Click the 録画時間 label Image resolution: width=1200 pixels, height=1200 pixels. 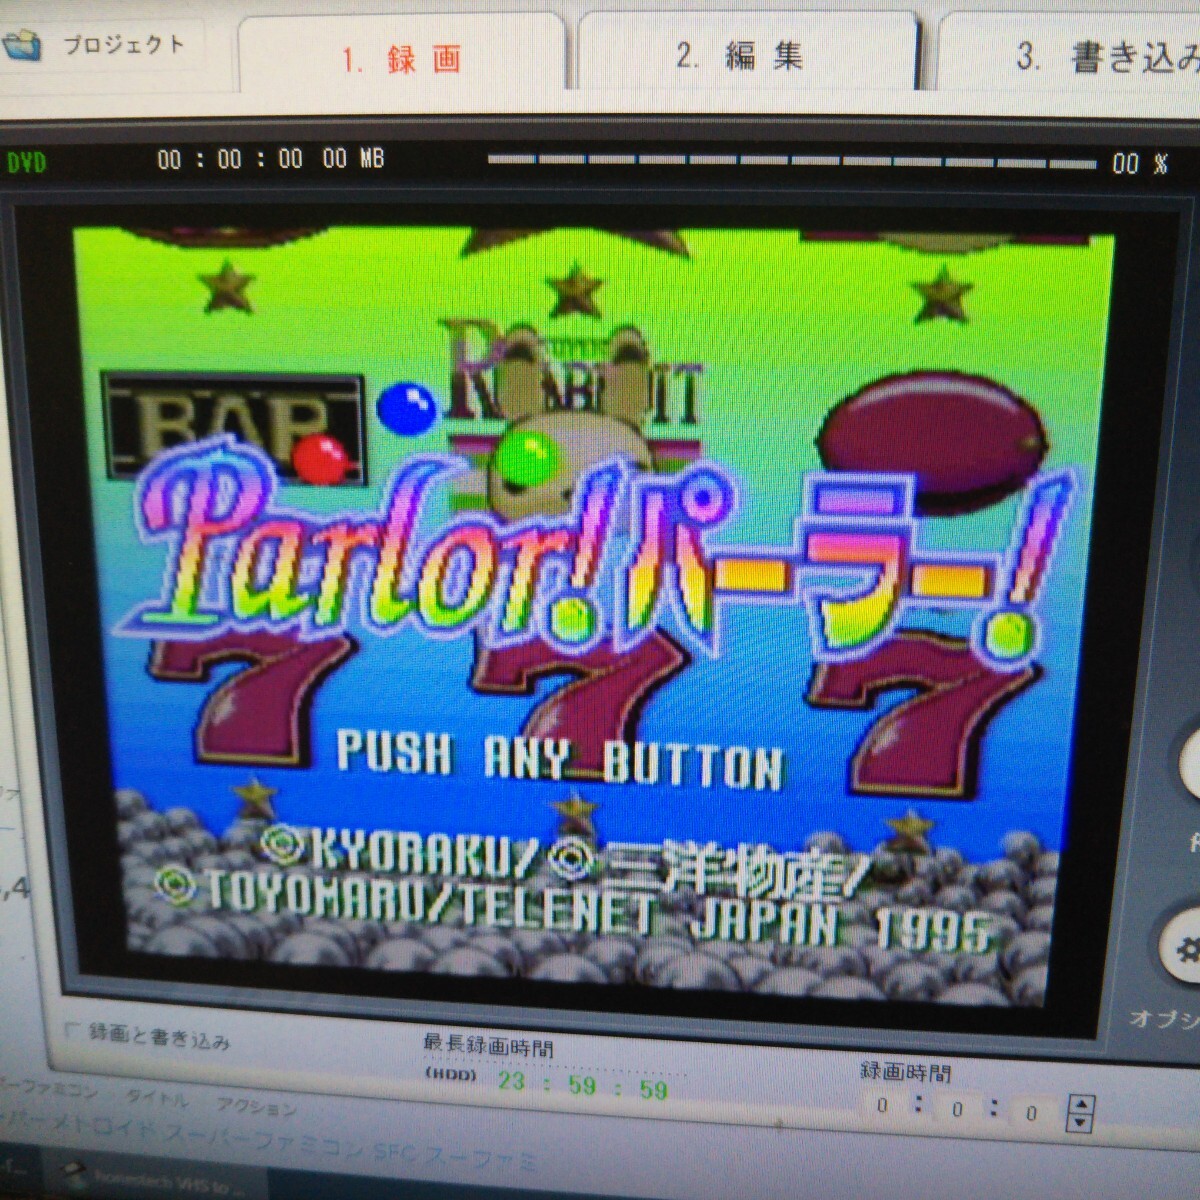tap(905, 1072)
